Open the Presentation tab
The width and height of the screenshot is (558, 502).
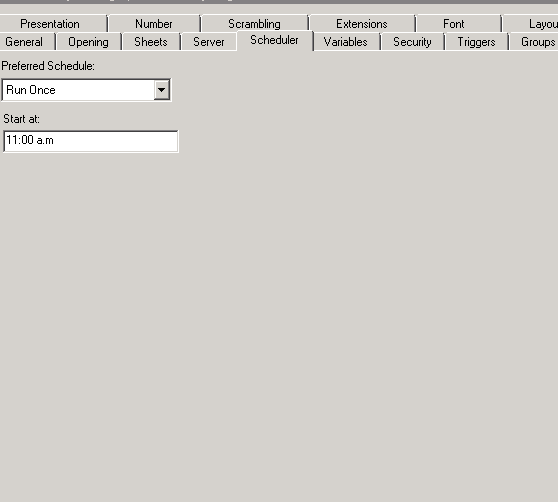[50, 24]
